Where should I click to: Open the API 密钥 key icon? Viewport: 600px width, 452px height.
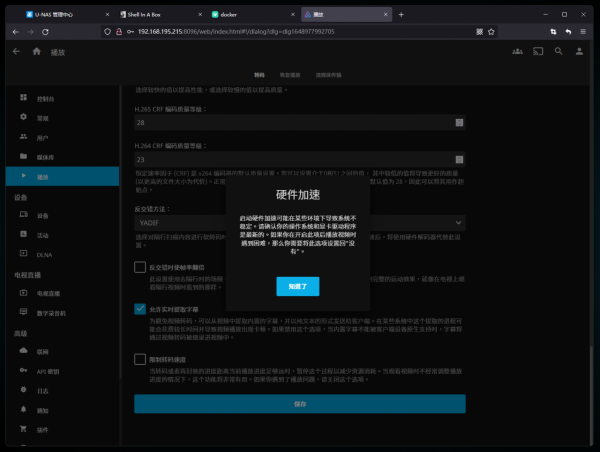coord(23,370)
